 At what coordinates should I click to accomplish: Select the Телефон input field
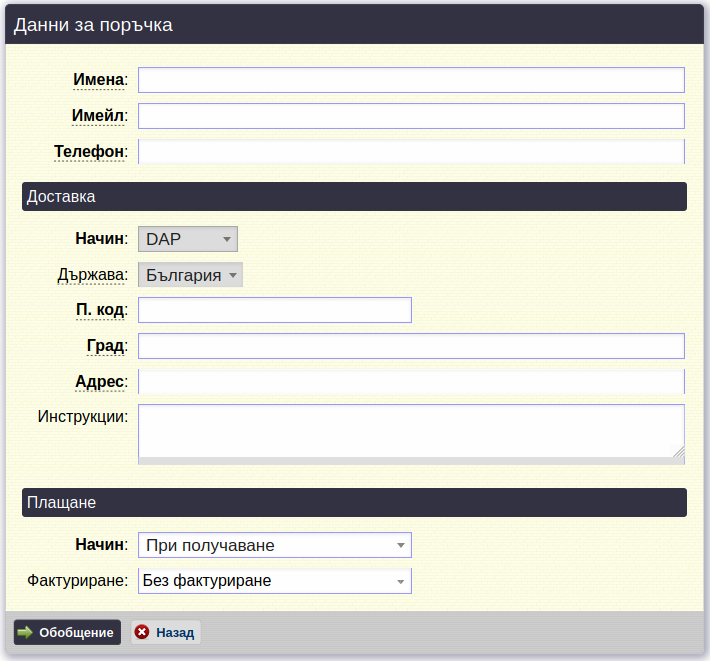[x=411, y=152]
